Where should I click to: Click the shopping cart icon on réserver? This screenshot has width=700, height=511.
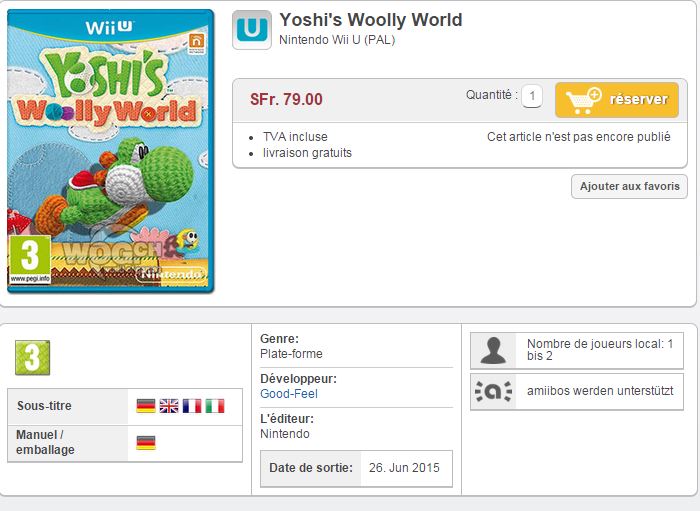584,100
